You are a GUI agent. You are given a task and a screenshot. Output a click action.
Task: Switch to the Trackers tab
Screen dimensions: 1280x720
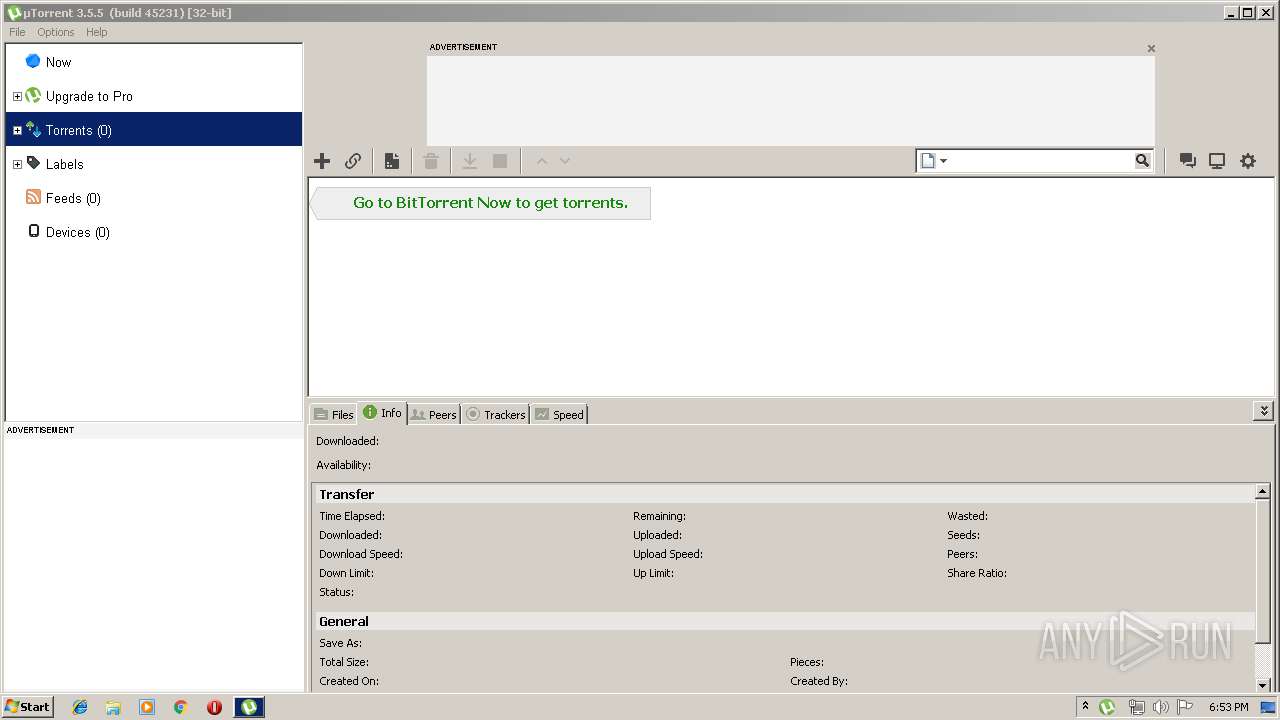(496, 414)
